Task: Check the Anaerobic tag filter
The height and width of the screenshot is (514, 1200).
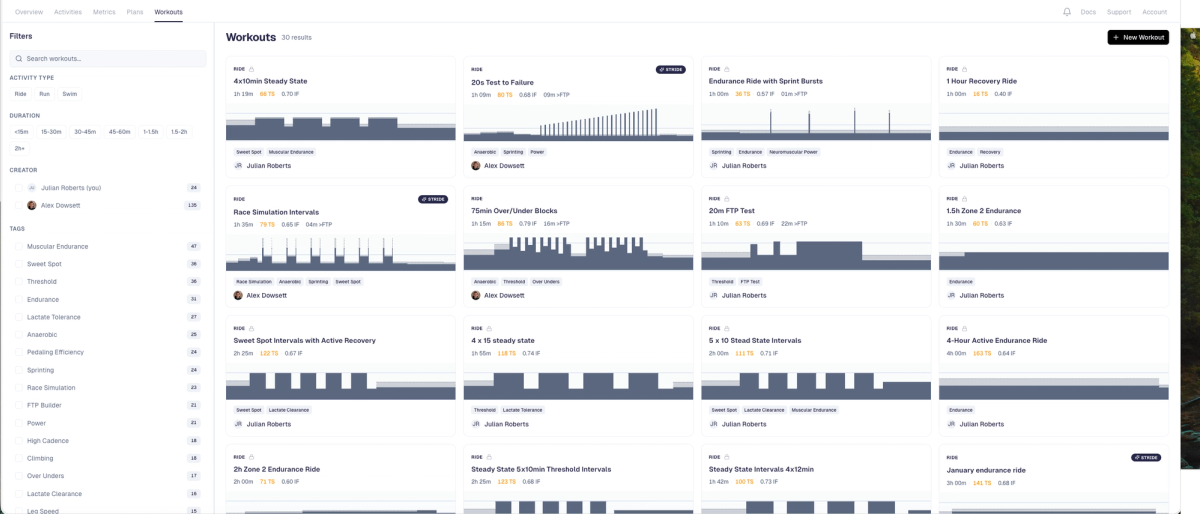Action: (18, 335)
